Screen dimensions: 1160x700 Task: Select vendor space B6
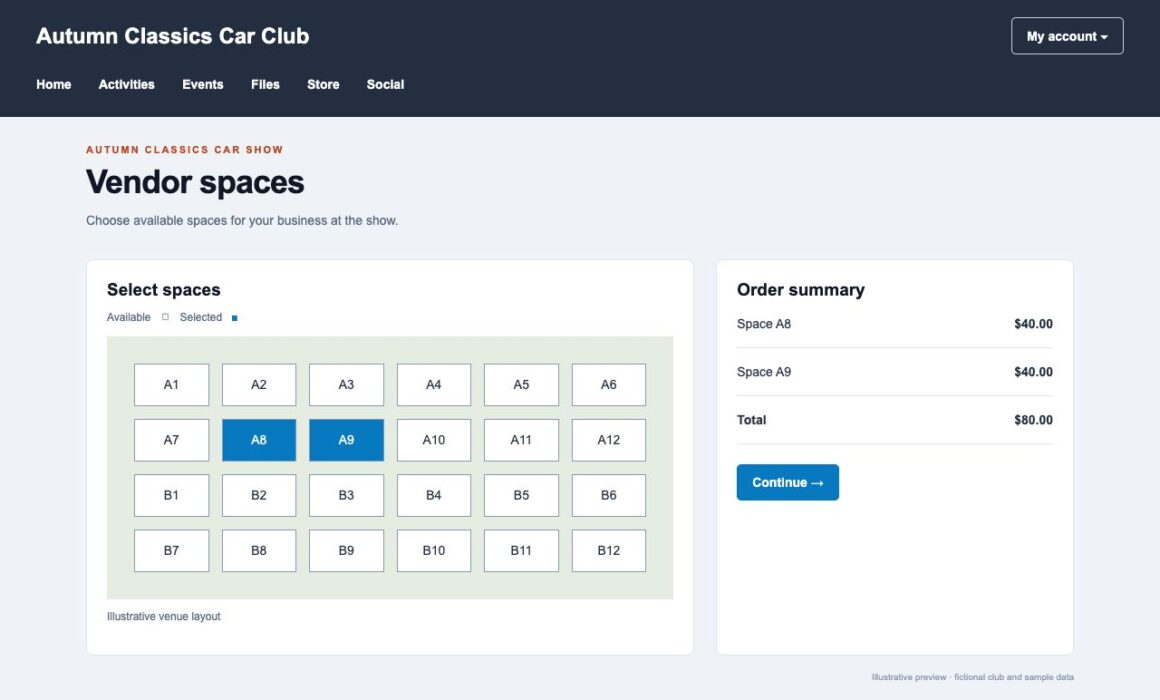click(x=609, y=496)
